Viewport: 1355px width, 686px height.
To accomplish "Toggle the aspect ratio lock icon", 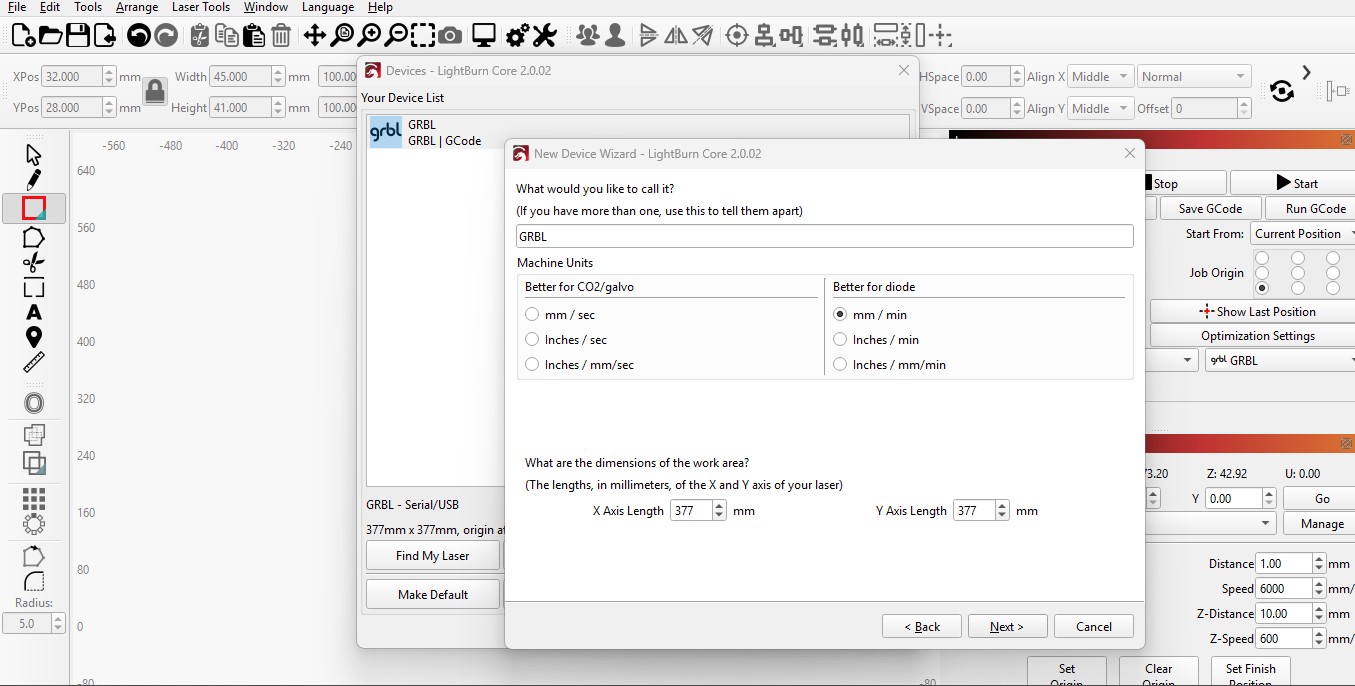I will click(155, 92).
